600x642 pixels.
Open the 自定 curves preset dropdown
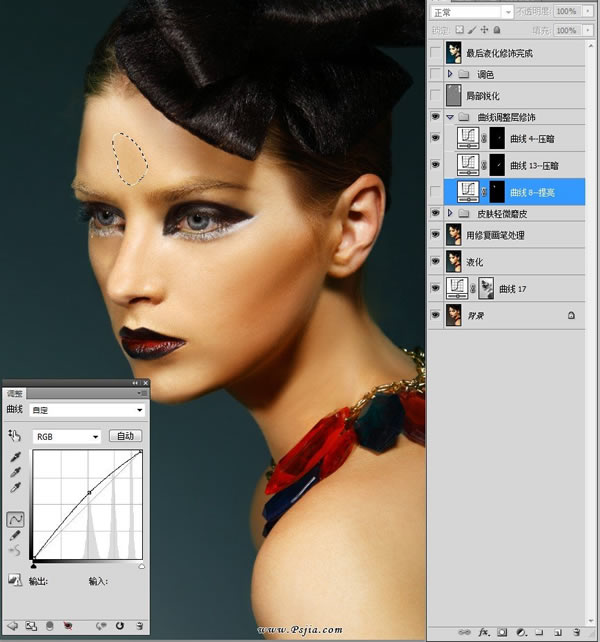[88, 410]
